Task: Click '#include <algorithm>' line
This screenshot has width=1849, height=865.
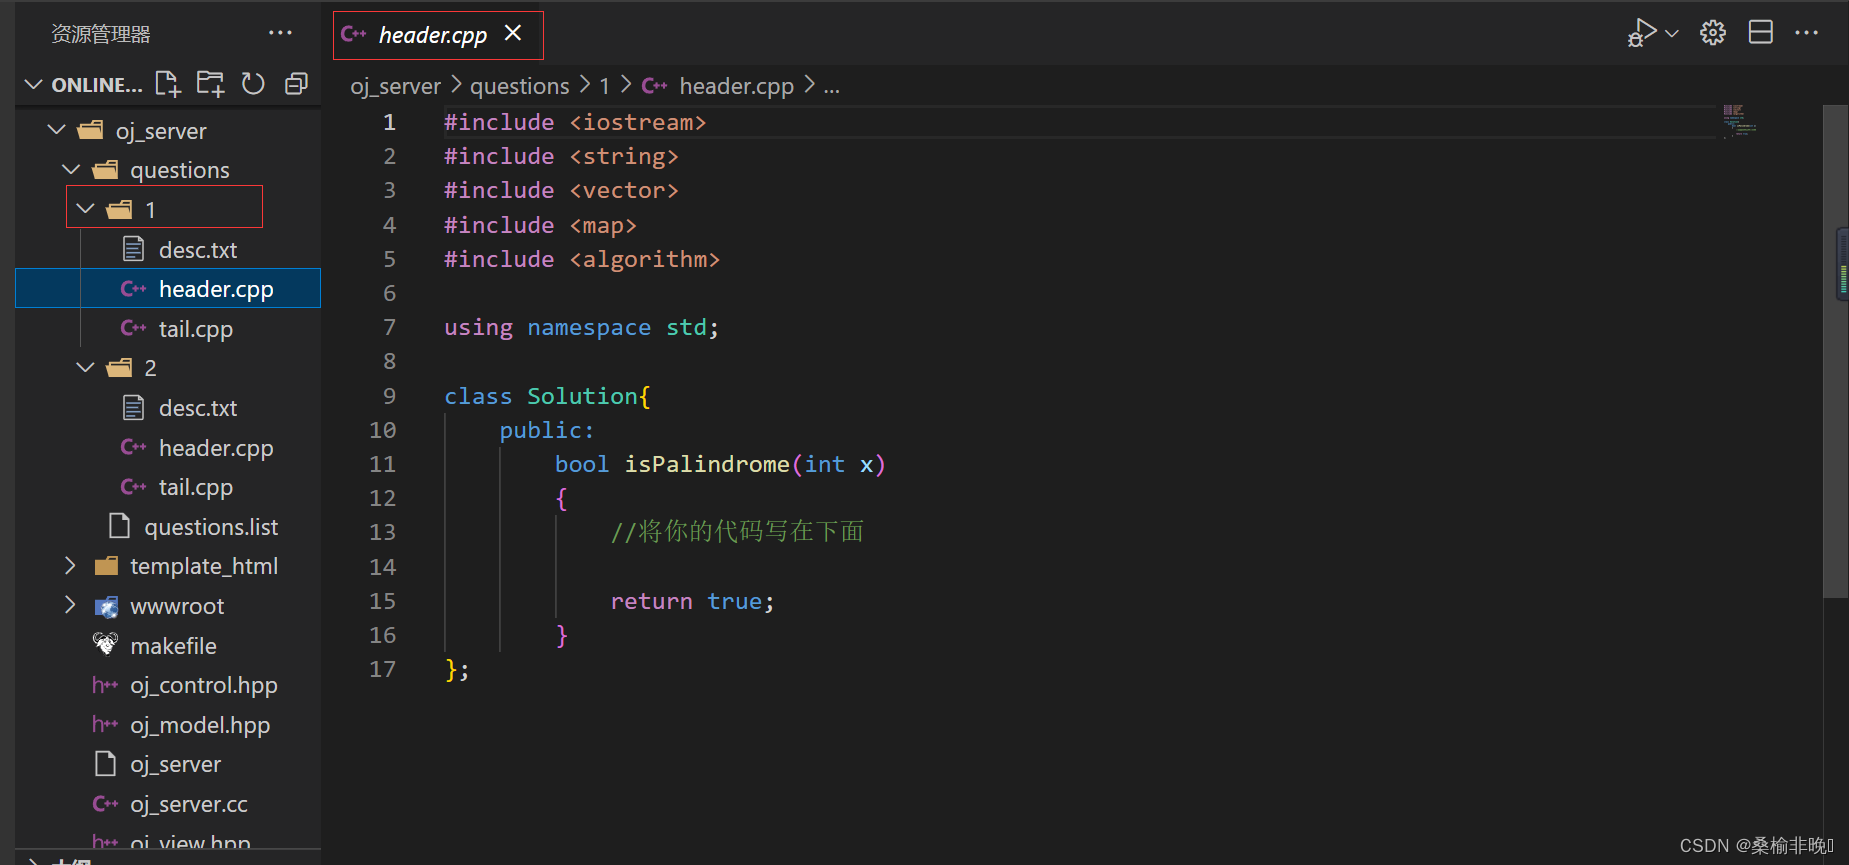Action: (582, 259)
